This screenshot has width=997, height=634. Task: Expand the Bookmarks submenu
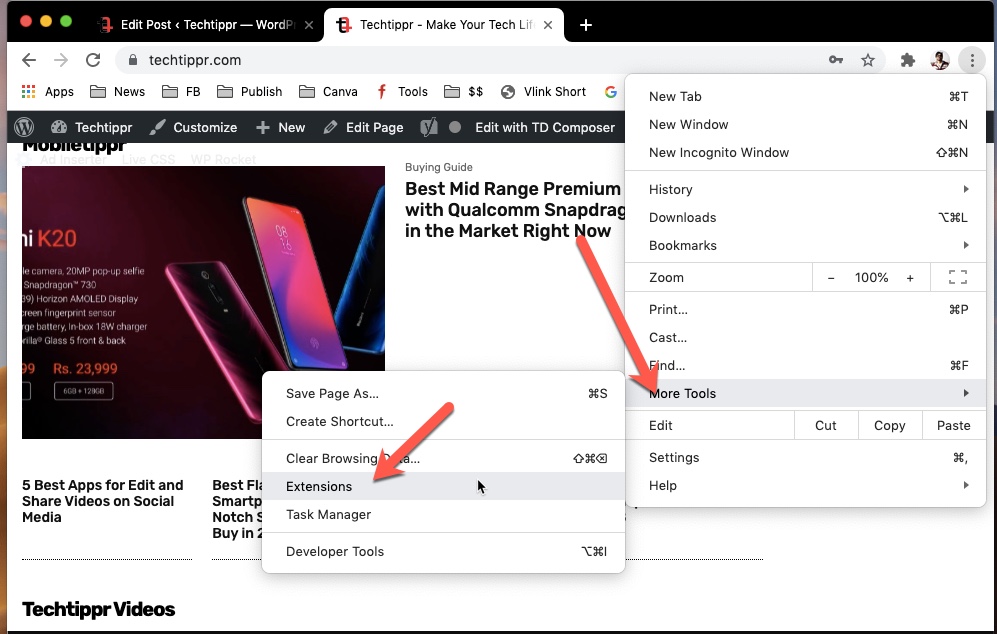[805, 245]
